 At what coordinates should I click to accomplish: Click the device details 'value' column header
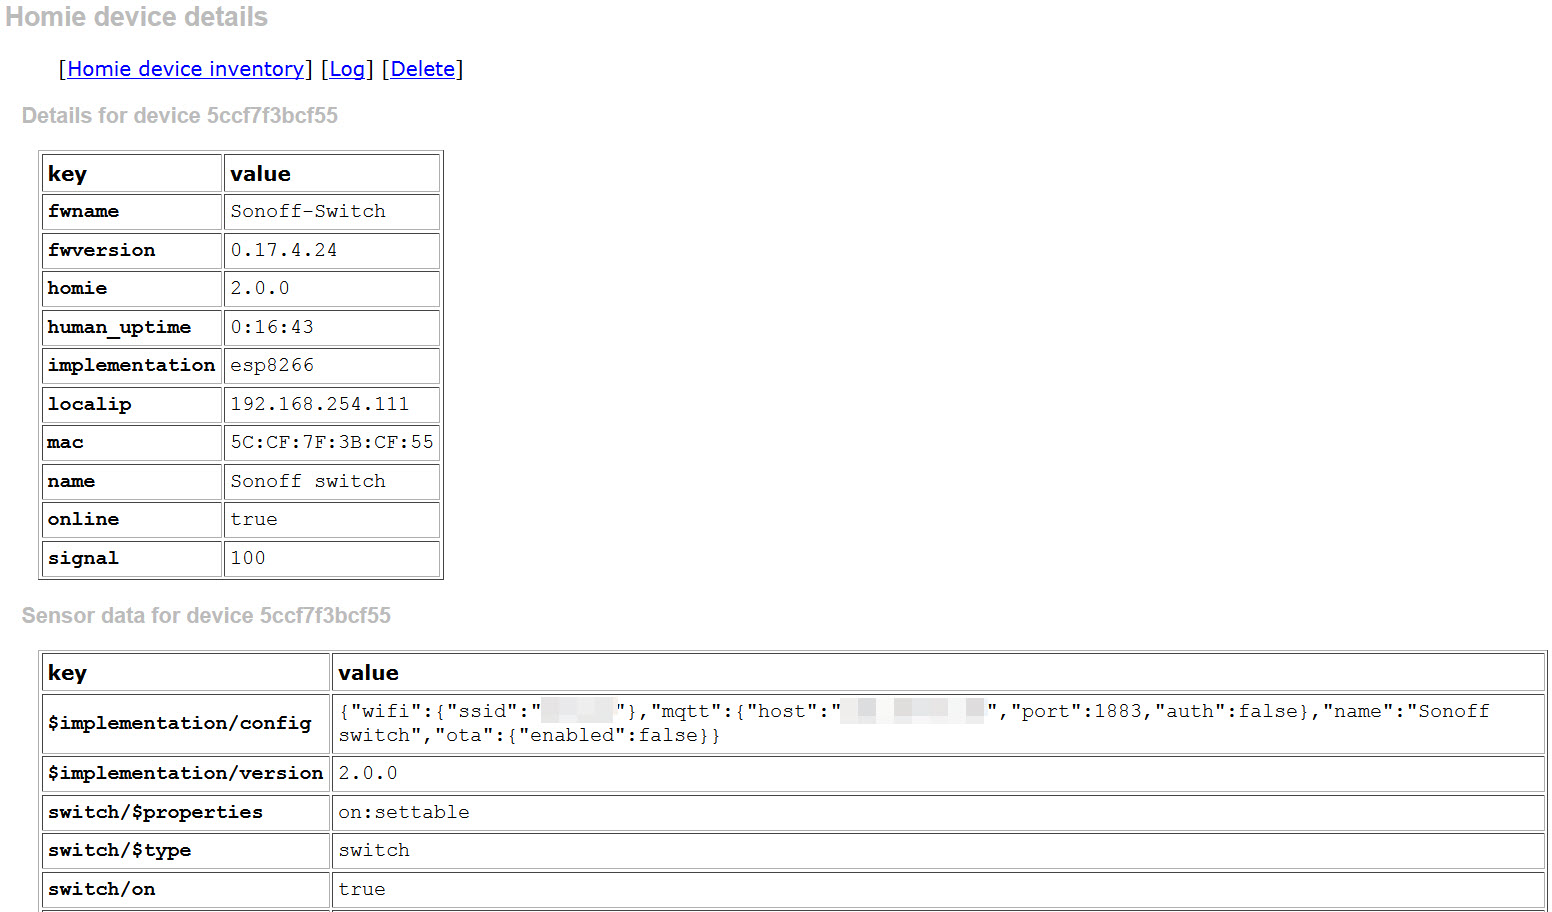(x=332, y=174)
